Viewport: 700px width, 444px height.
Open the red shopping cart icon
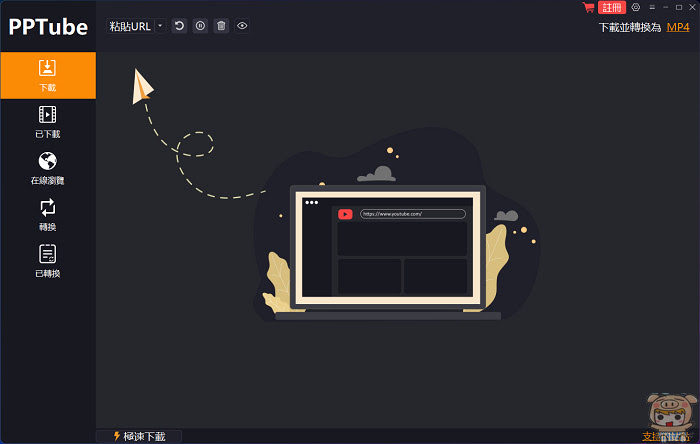click(588, 7)
